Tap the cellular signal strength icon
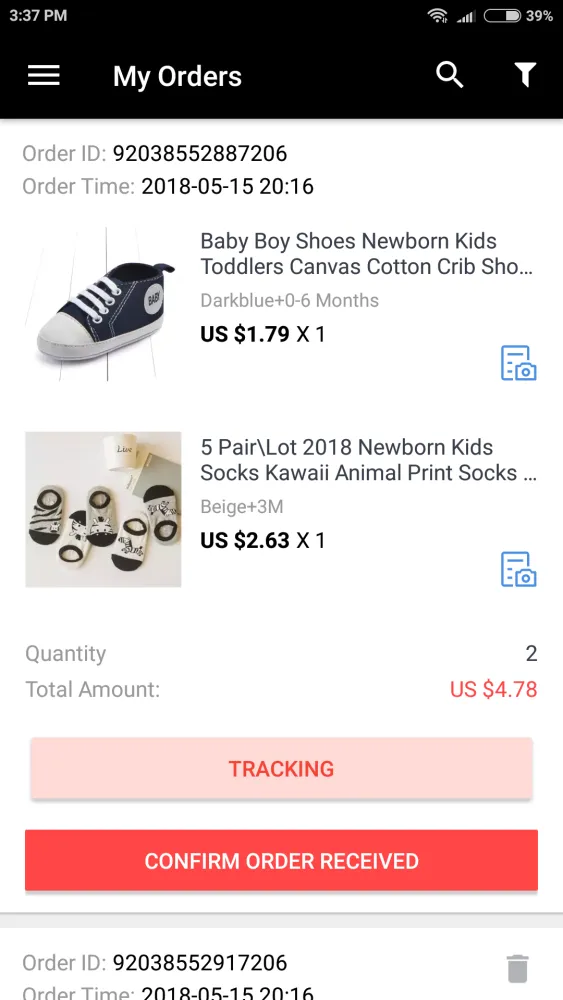The height and width of the screenshot is (1000, 563). click(467, 16)
